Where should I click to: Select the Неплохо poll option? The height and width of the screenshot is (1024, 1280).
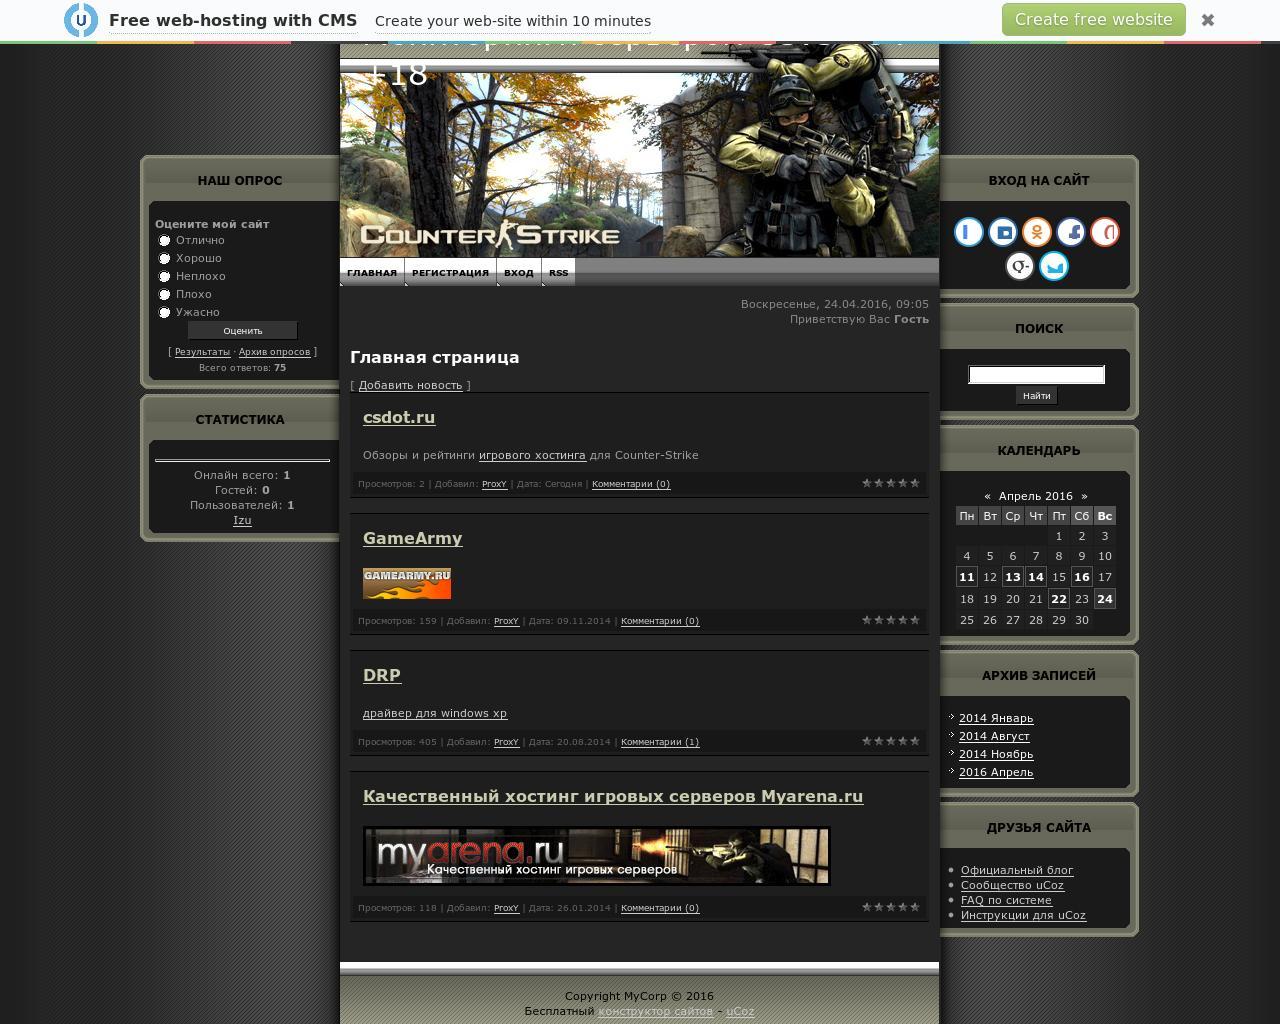click(x=165, y=276)
